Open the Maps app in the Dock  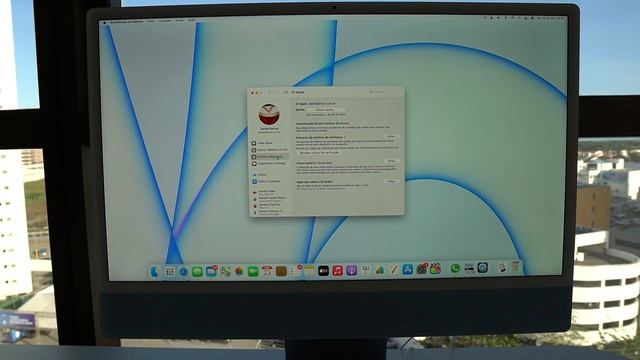225,271
